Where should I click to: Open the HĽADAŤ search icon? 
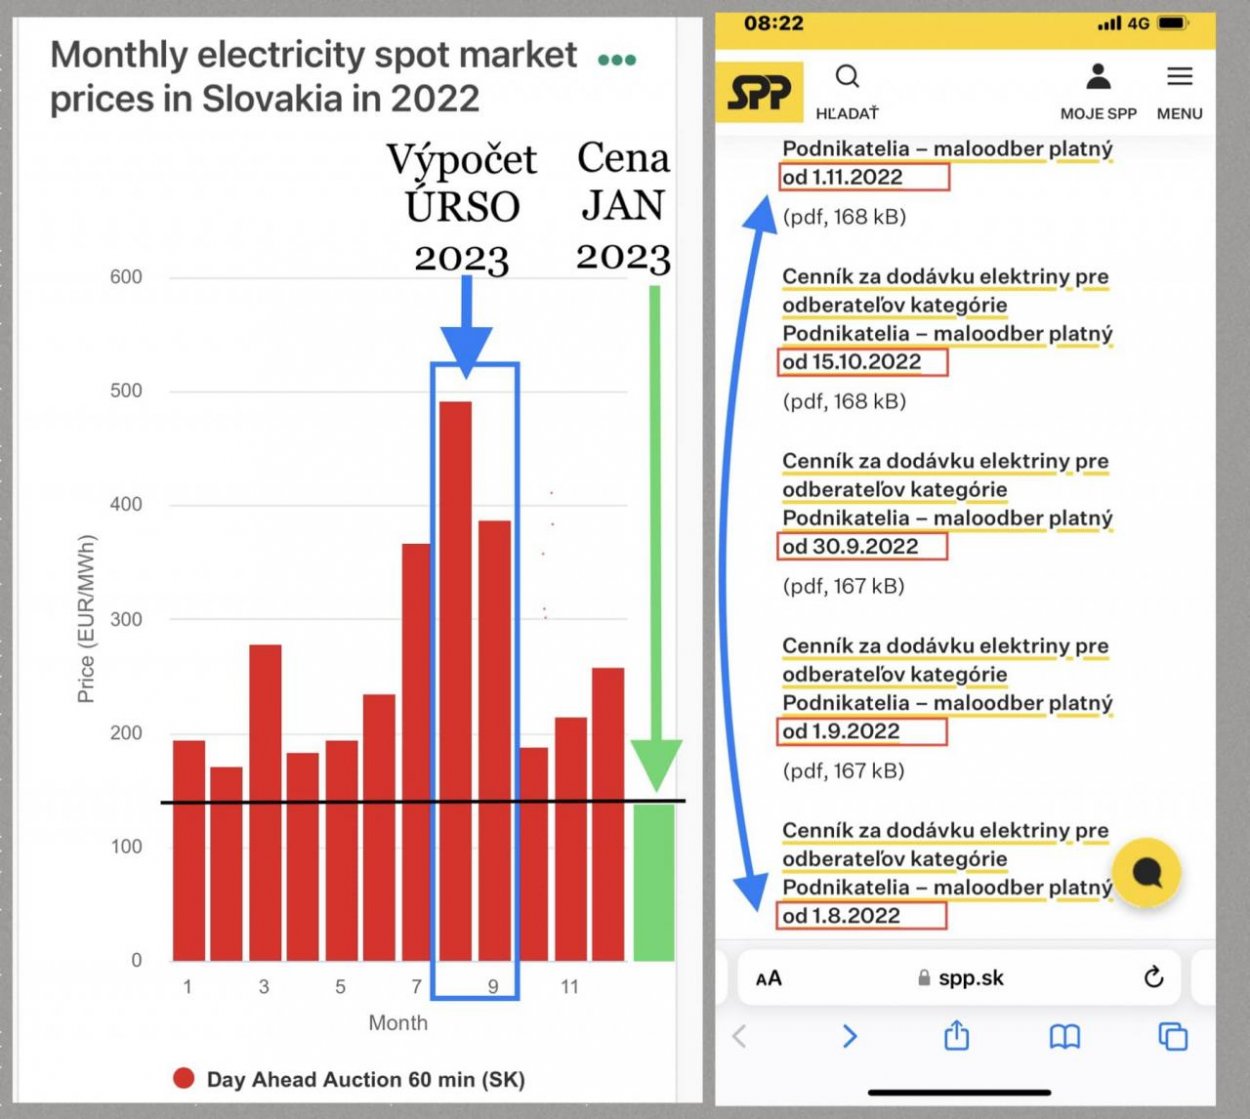click(x=847, y=77)
